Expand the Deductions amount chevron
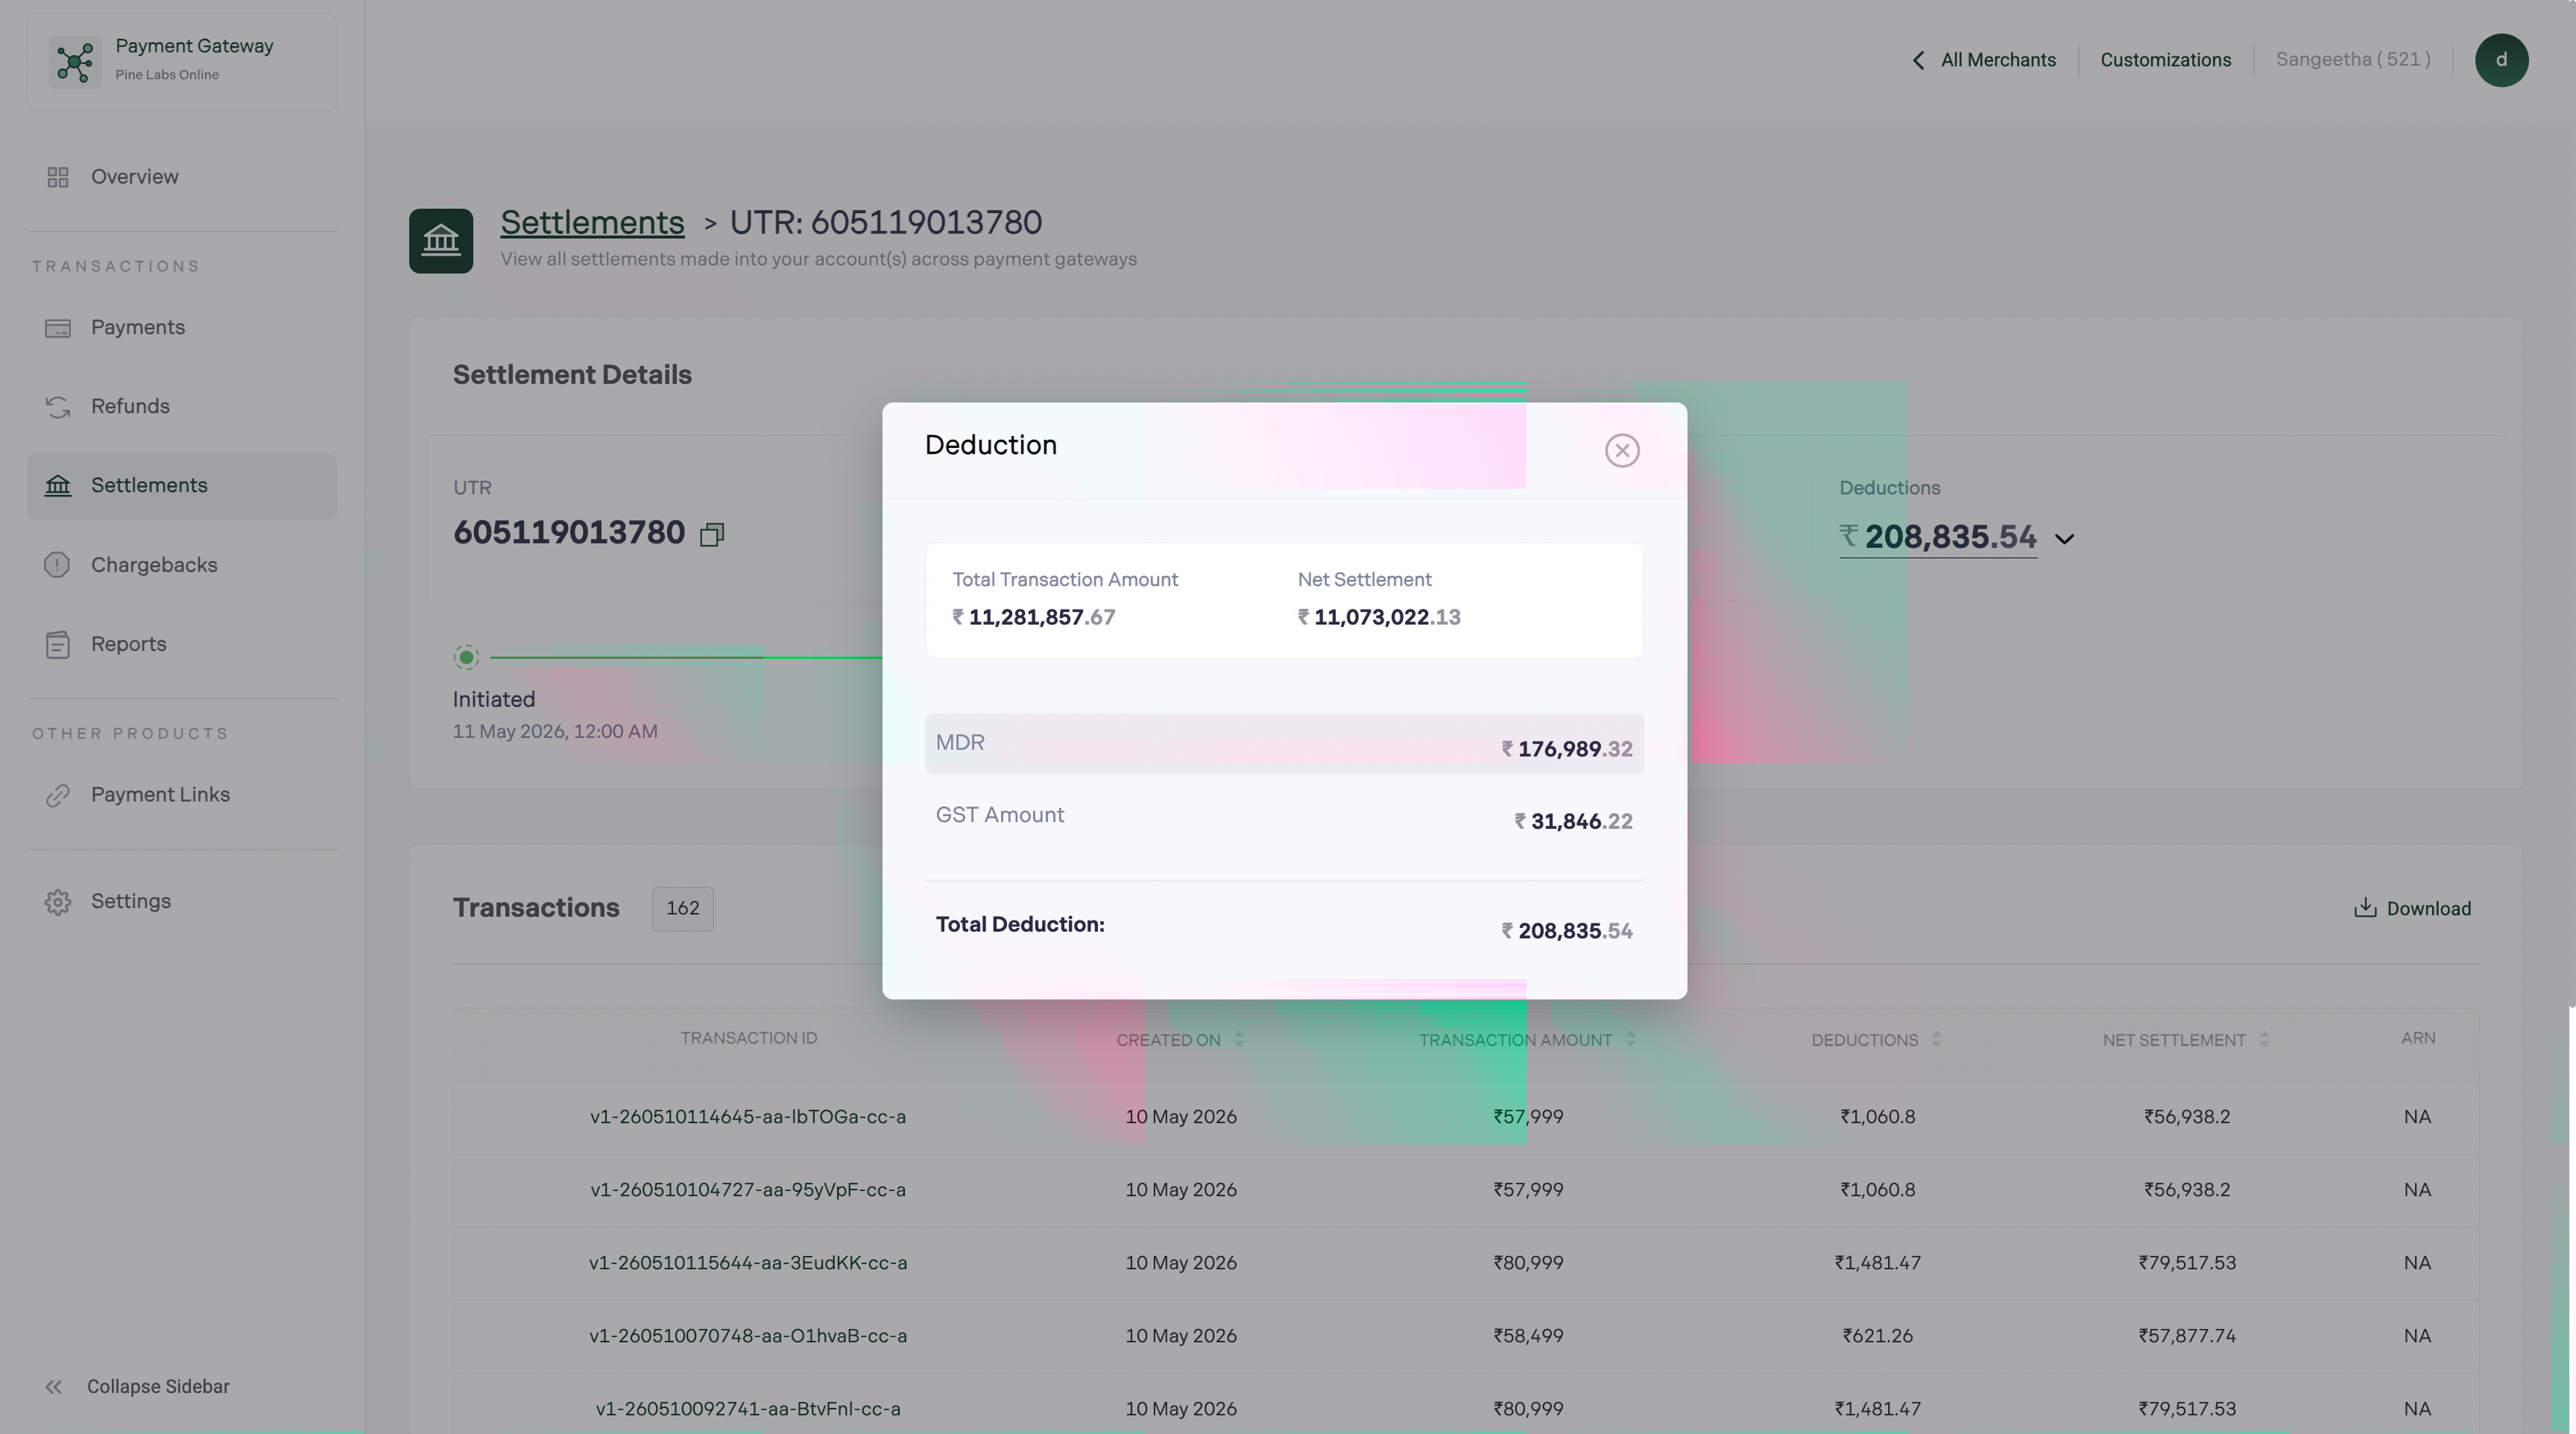This screenshot has height=1434, width=2576. 2064,539
